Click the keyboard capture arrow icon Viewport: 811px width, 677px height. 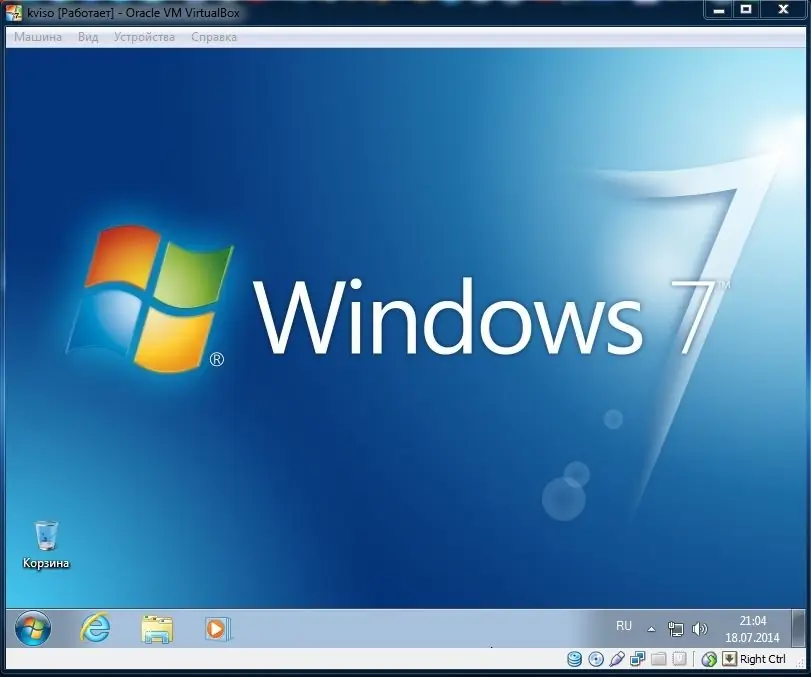(729, 659)
